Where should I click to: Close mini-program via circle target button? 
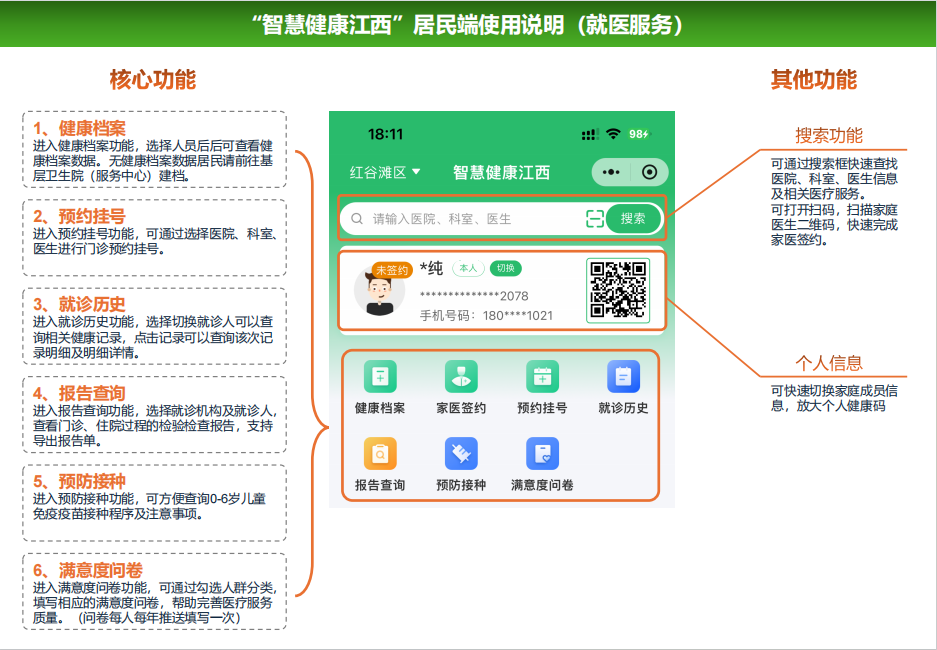(x=650, y=172)
